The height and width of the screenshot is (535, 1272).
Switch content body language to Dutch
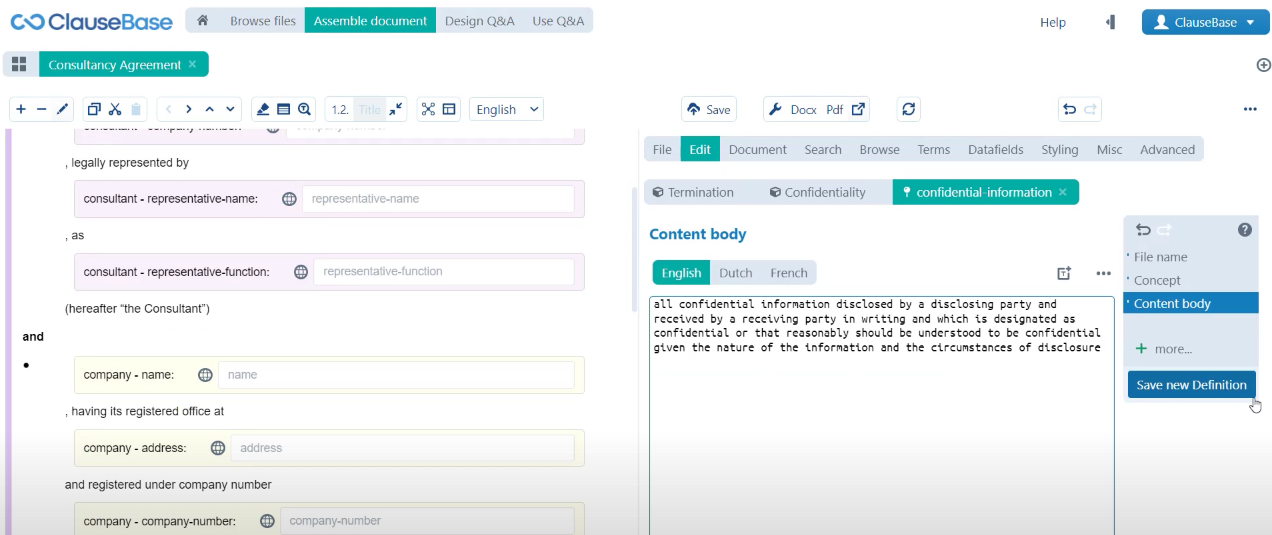pyautogui.click(x=735, y=273)
